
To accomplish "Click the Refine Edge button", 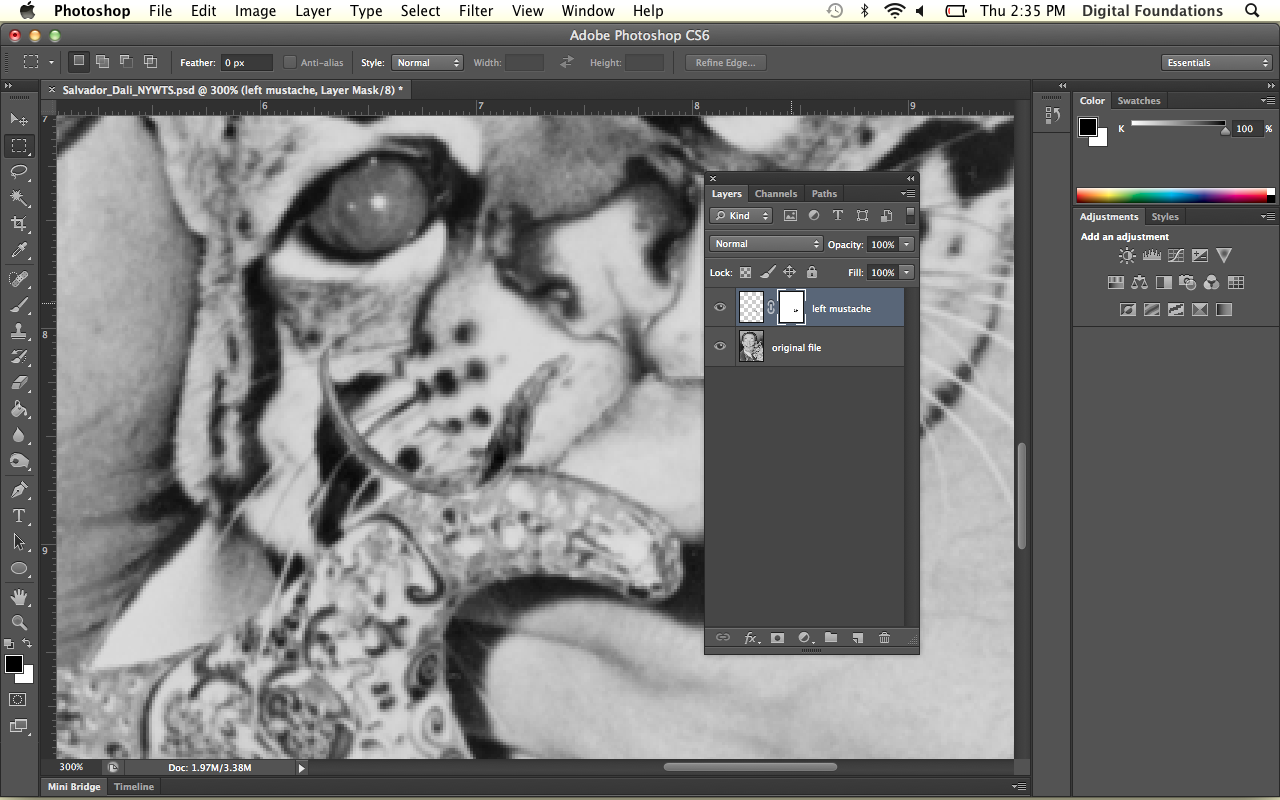I will [725, 63].
